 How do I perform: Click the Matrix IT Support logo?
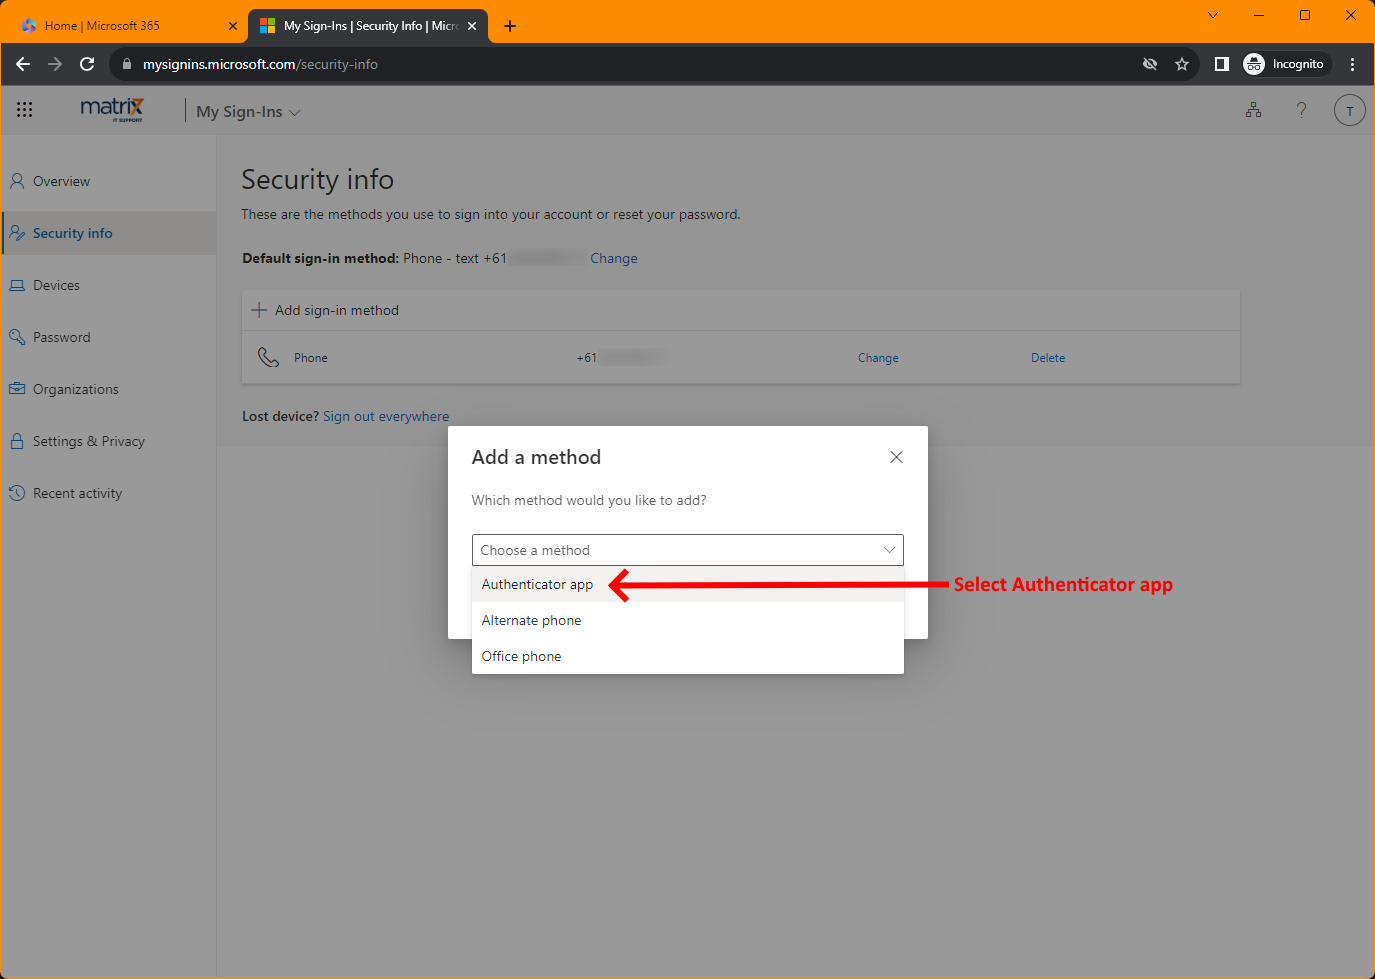(111, 109)
